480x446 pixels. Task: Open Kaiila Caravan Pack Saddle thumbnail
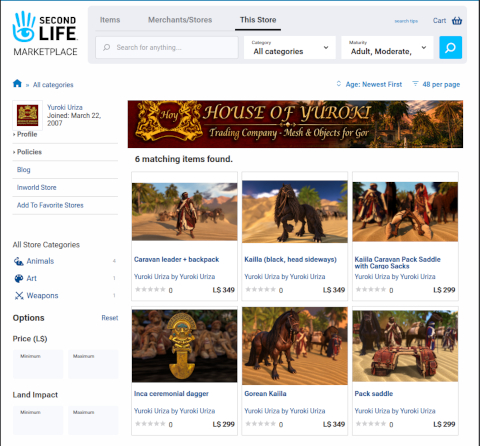coord(405,212)
